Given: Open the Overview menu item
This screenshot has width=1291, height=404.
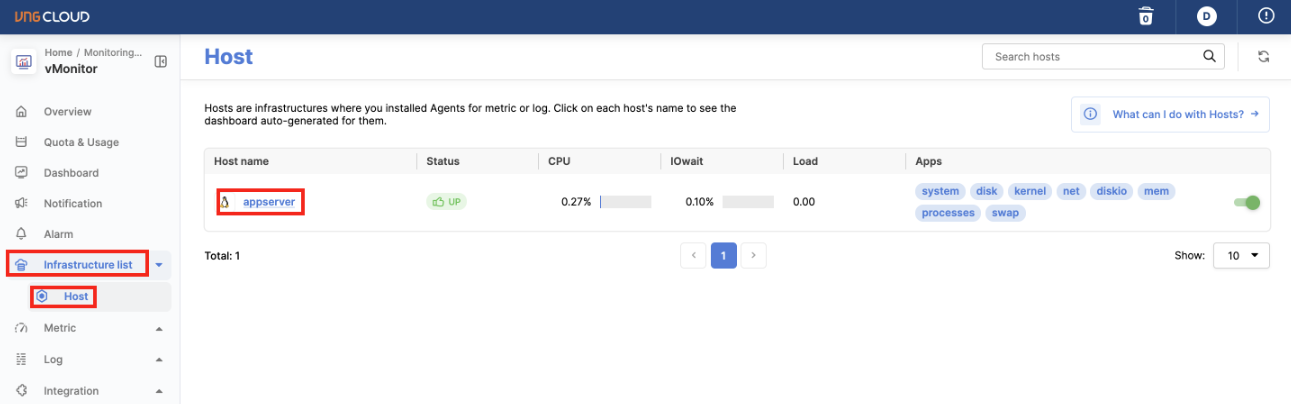Looking at the screenshot, I should tap(67, 112).
